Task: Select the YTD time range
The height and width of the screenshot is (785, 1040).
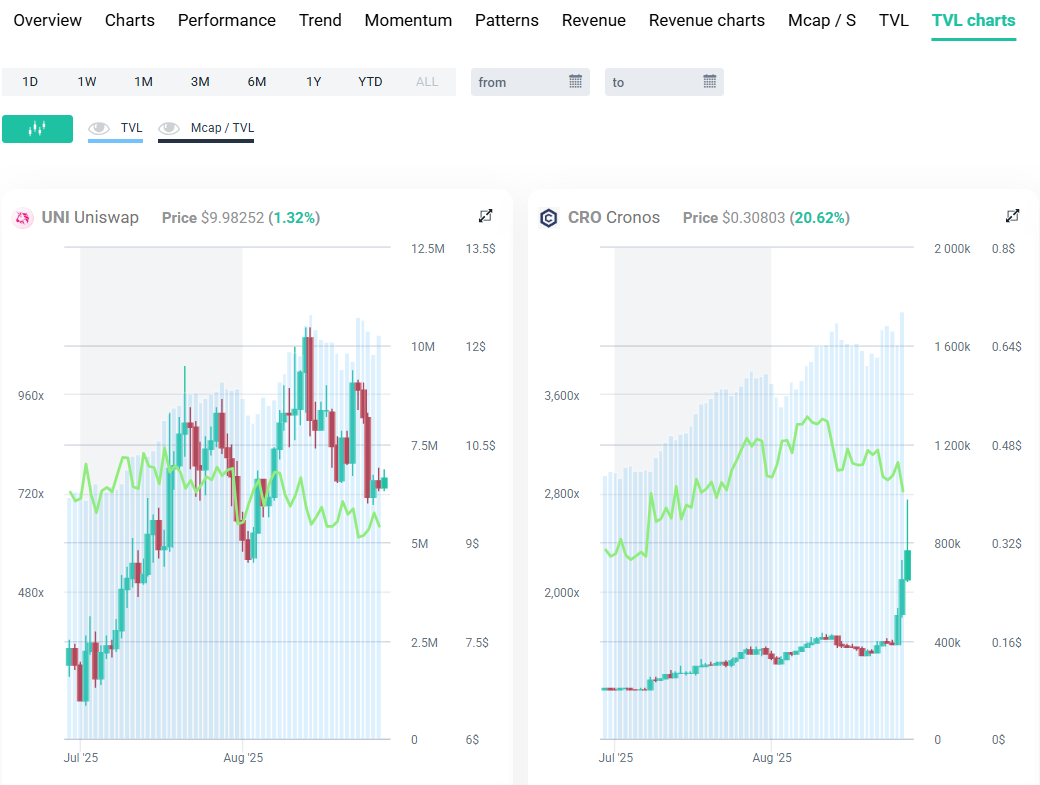Action: (x=370, y=82)
